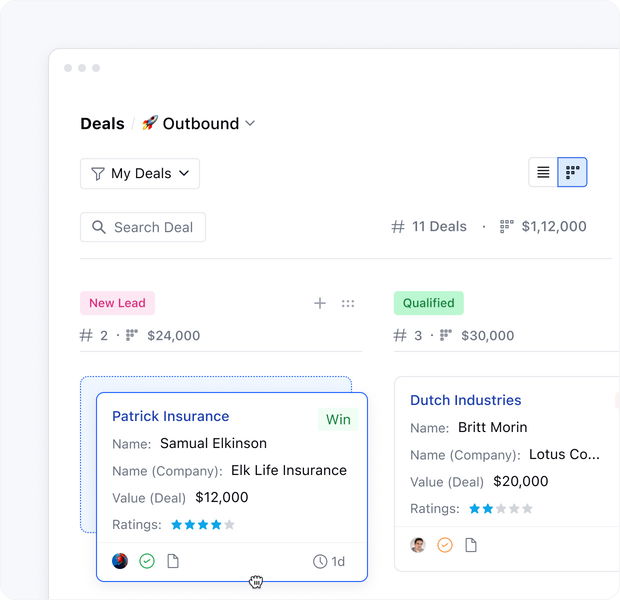Click clock icon showing 1d
Viewport: 620px width, 600px height.
[x=320, y=561]
